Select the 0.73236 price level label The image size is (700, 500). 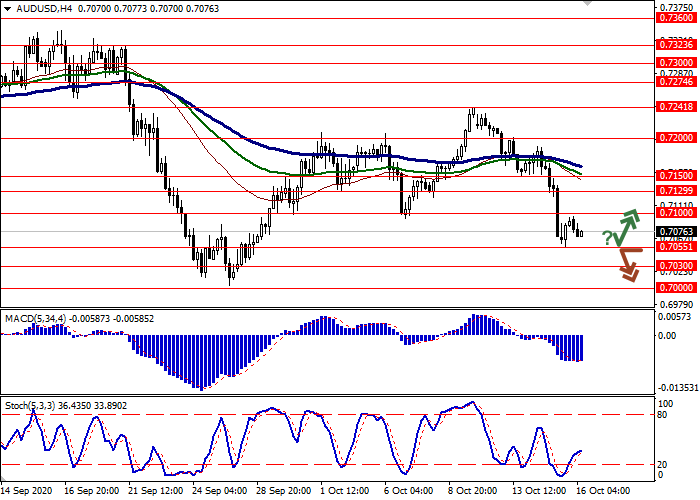(676, 45)
